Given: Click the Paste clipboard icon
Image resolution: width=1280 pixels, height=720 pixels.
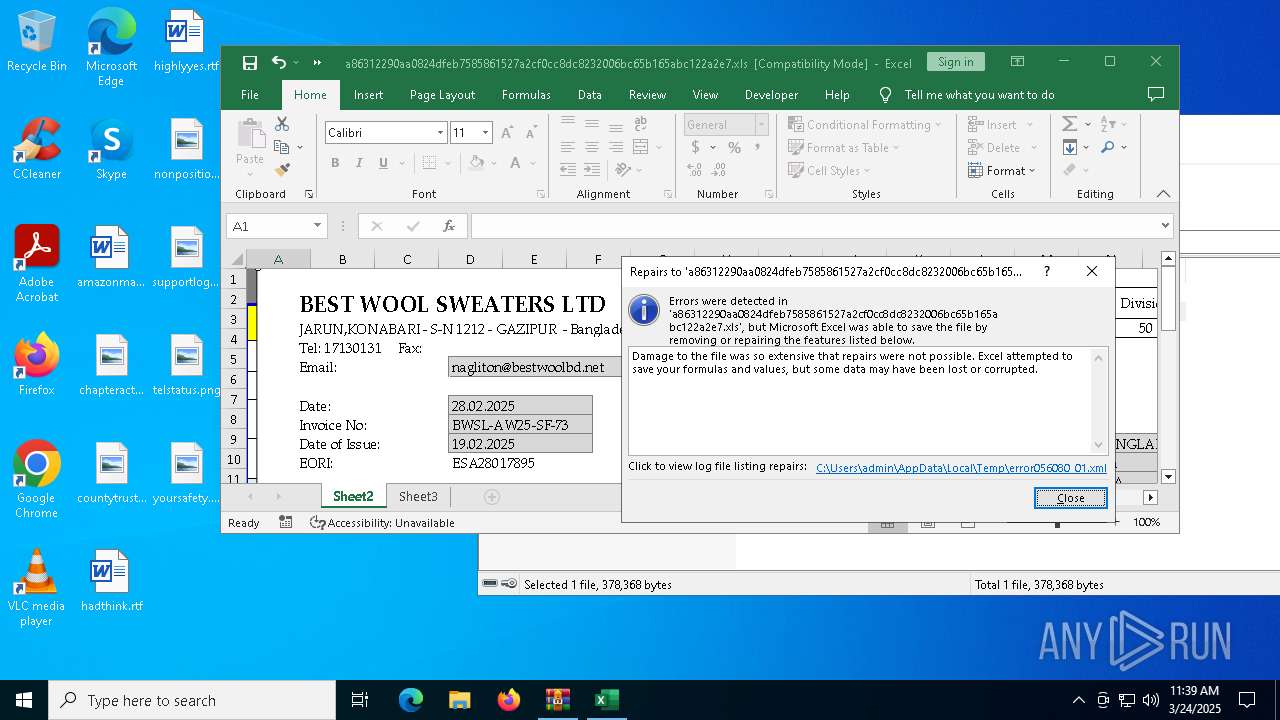Looking at the screenshot, I should pos(250,134).
